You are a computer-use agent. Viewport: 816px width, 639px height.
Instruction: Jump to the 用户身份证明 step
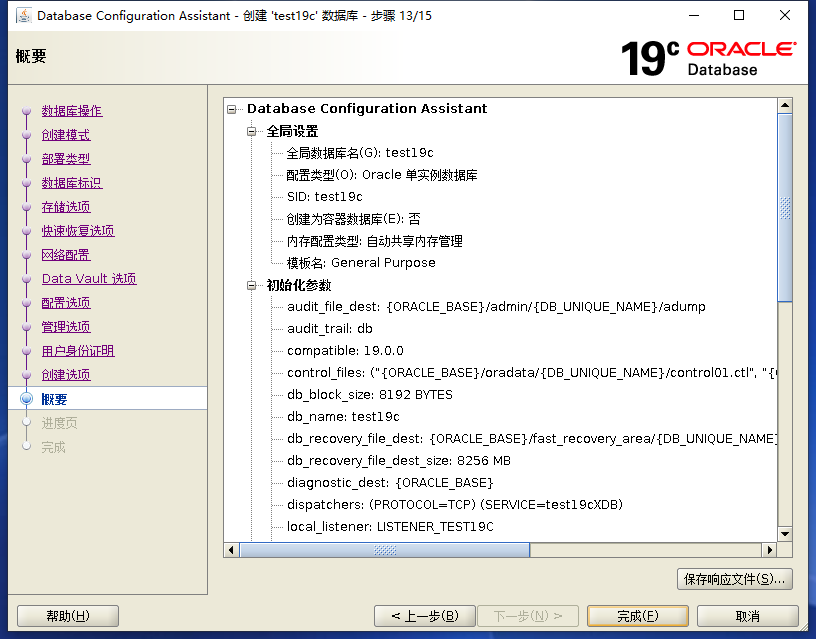78,351
